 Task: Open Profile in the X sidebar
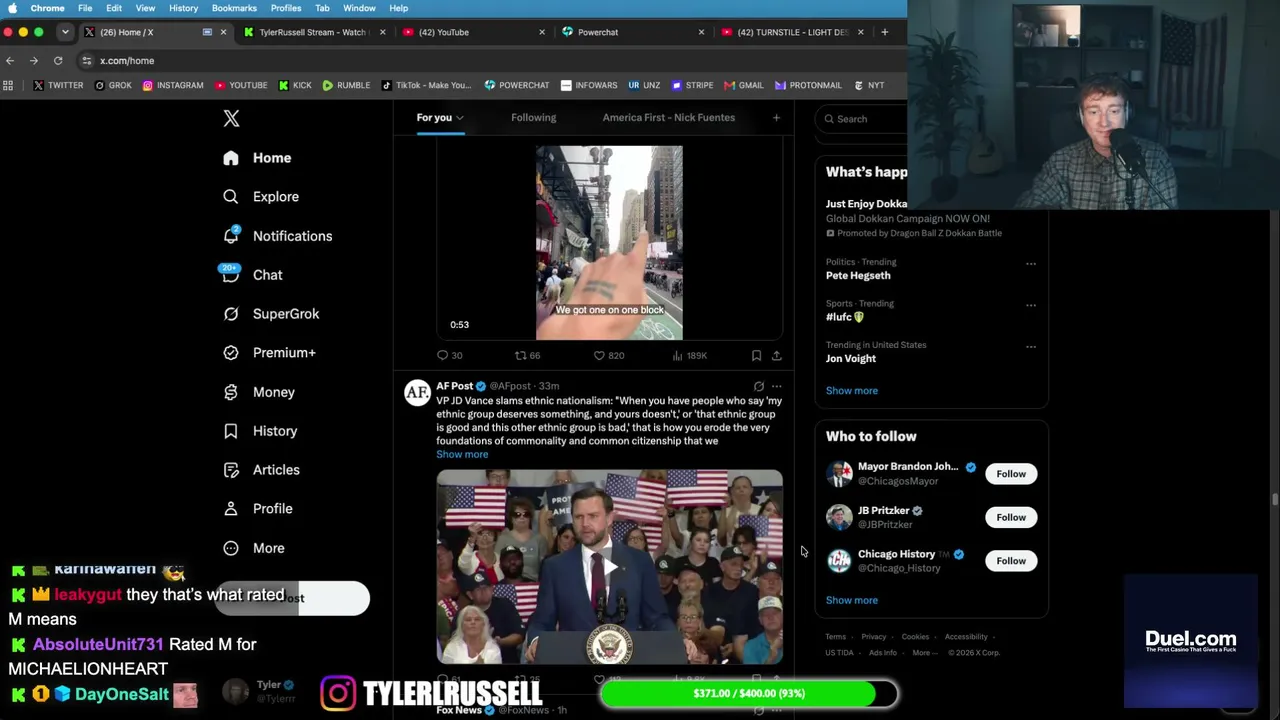pos(257,509)
